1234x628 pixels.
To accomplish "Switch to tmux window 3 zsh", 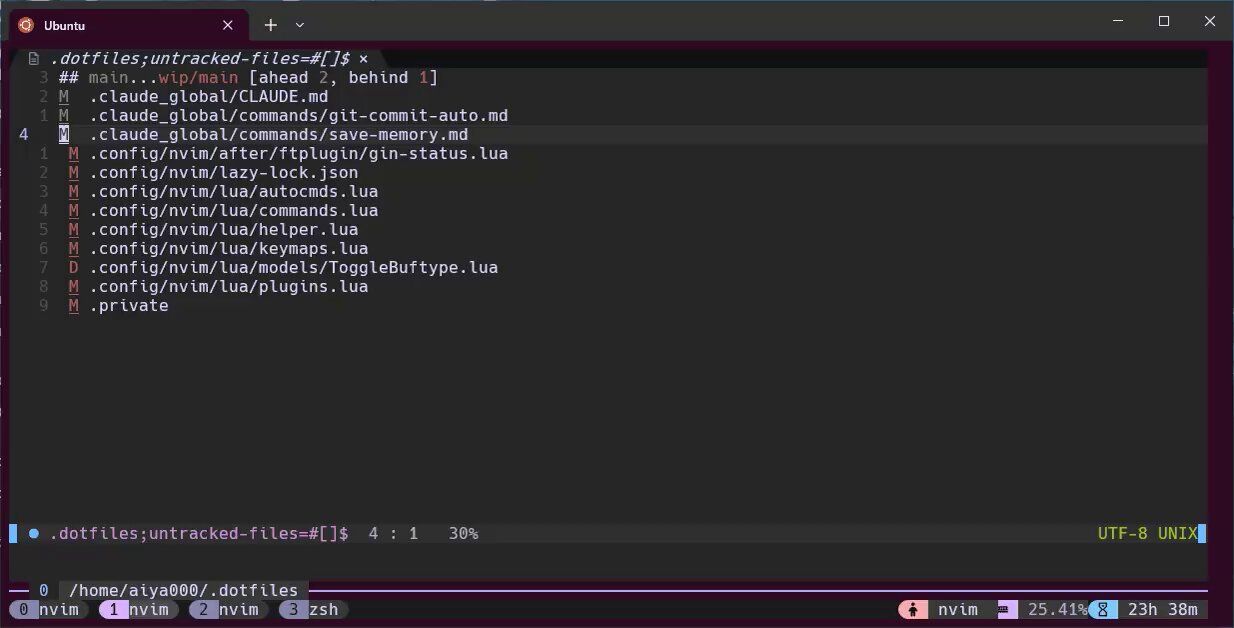I will [x=314, y=609].
